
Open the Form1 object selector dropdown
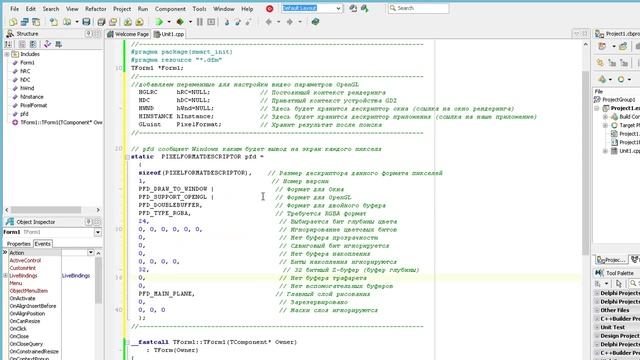tap(98, 232)
